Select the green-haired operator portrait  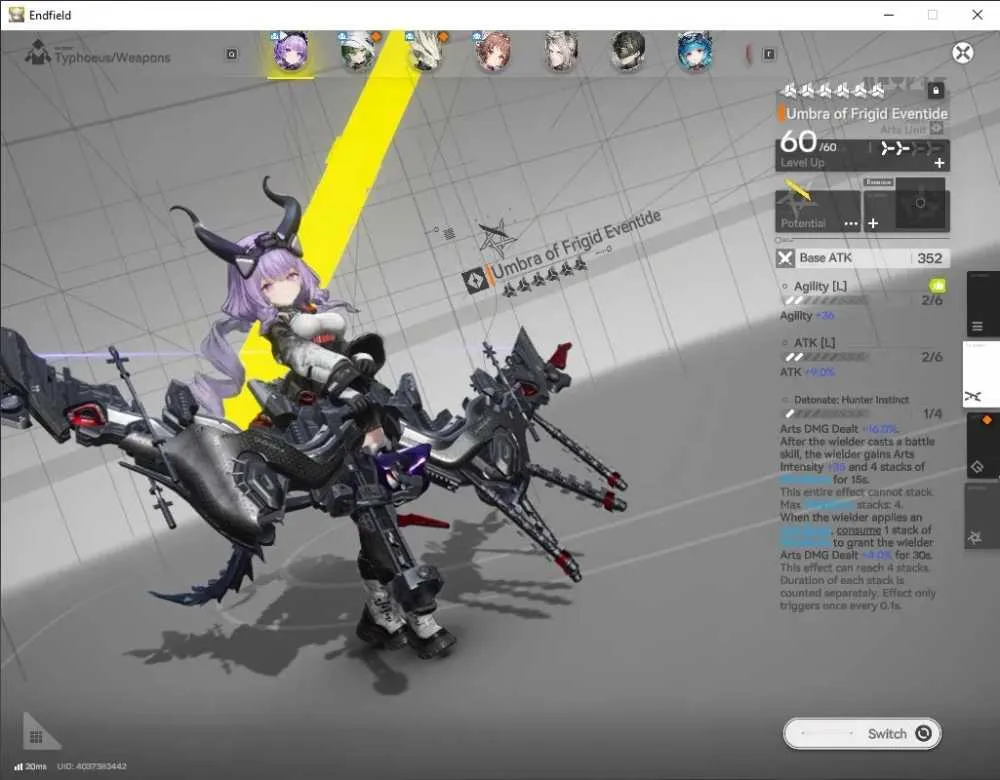(358, 51)
